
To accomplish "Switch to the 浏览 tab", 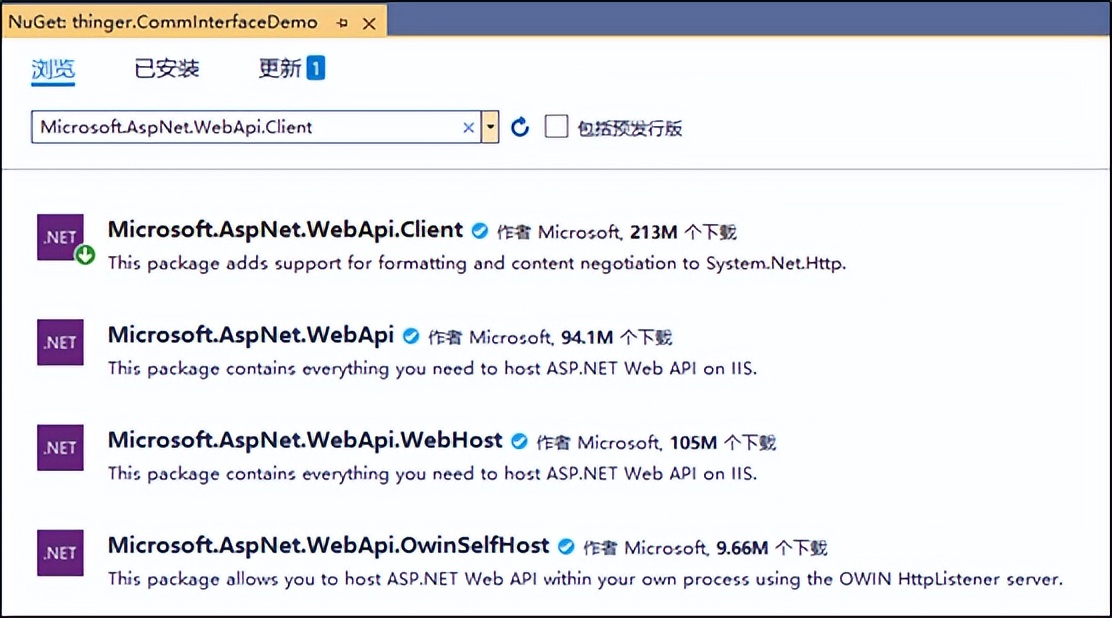I will click(x=53, y=69).
